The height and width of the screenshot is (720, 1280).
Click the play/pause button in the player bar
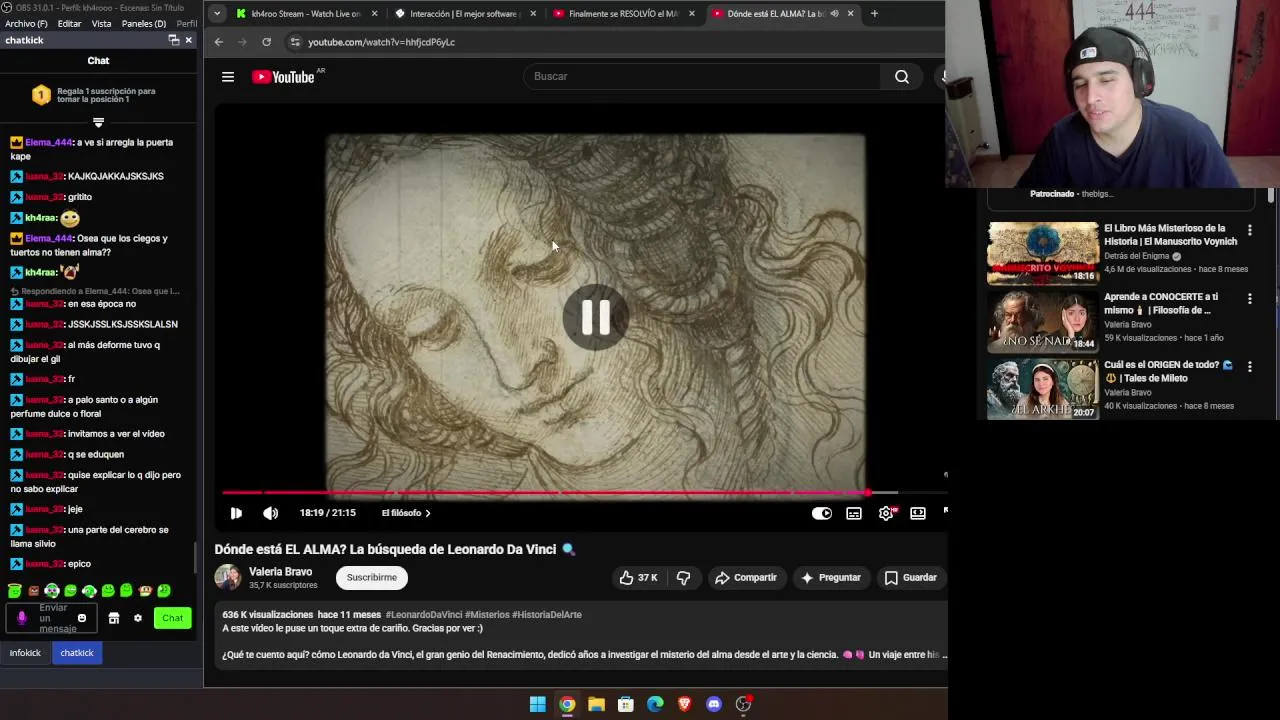[236, 513]
